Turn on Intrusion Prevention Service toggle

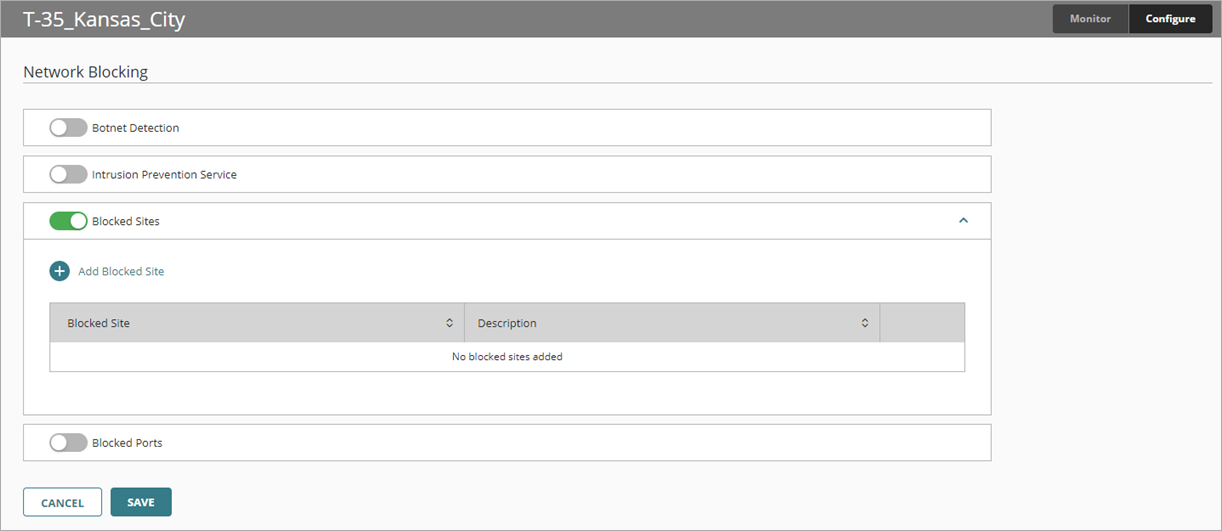click(68, 174)
